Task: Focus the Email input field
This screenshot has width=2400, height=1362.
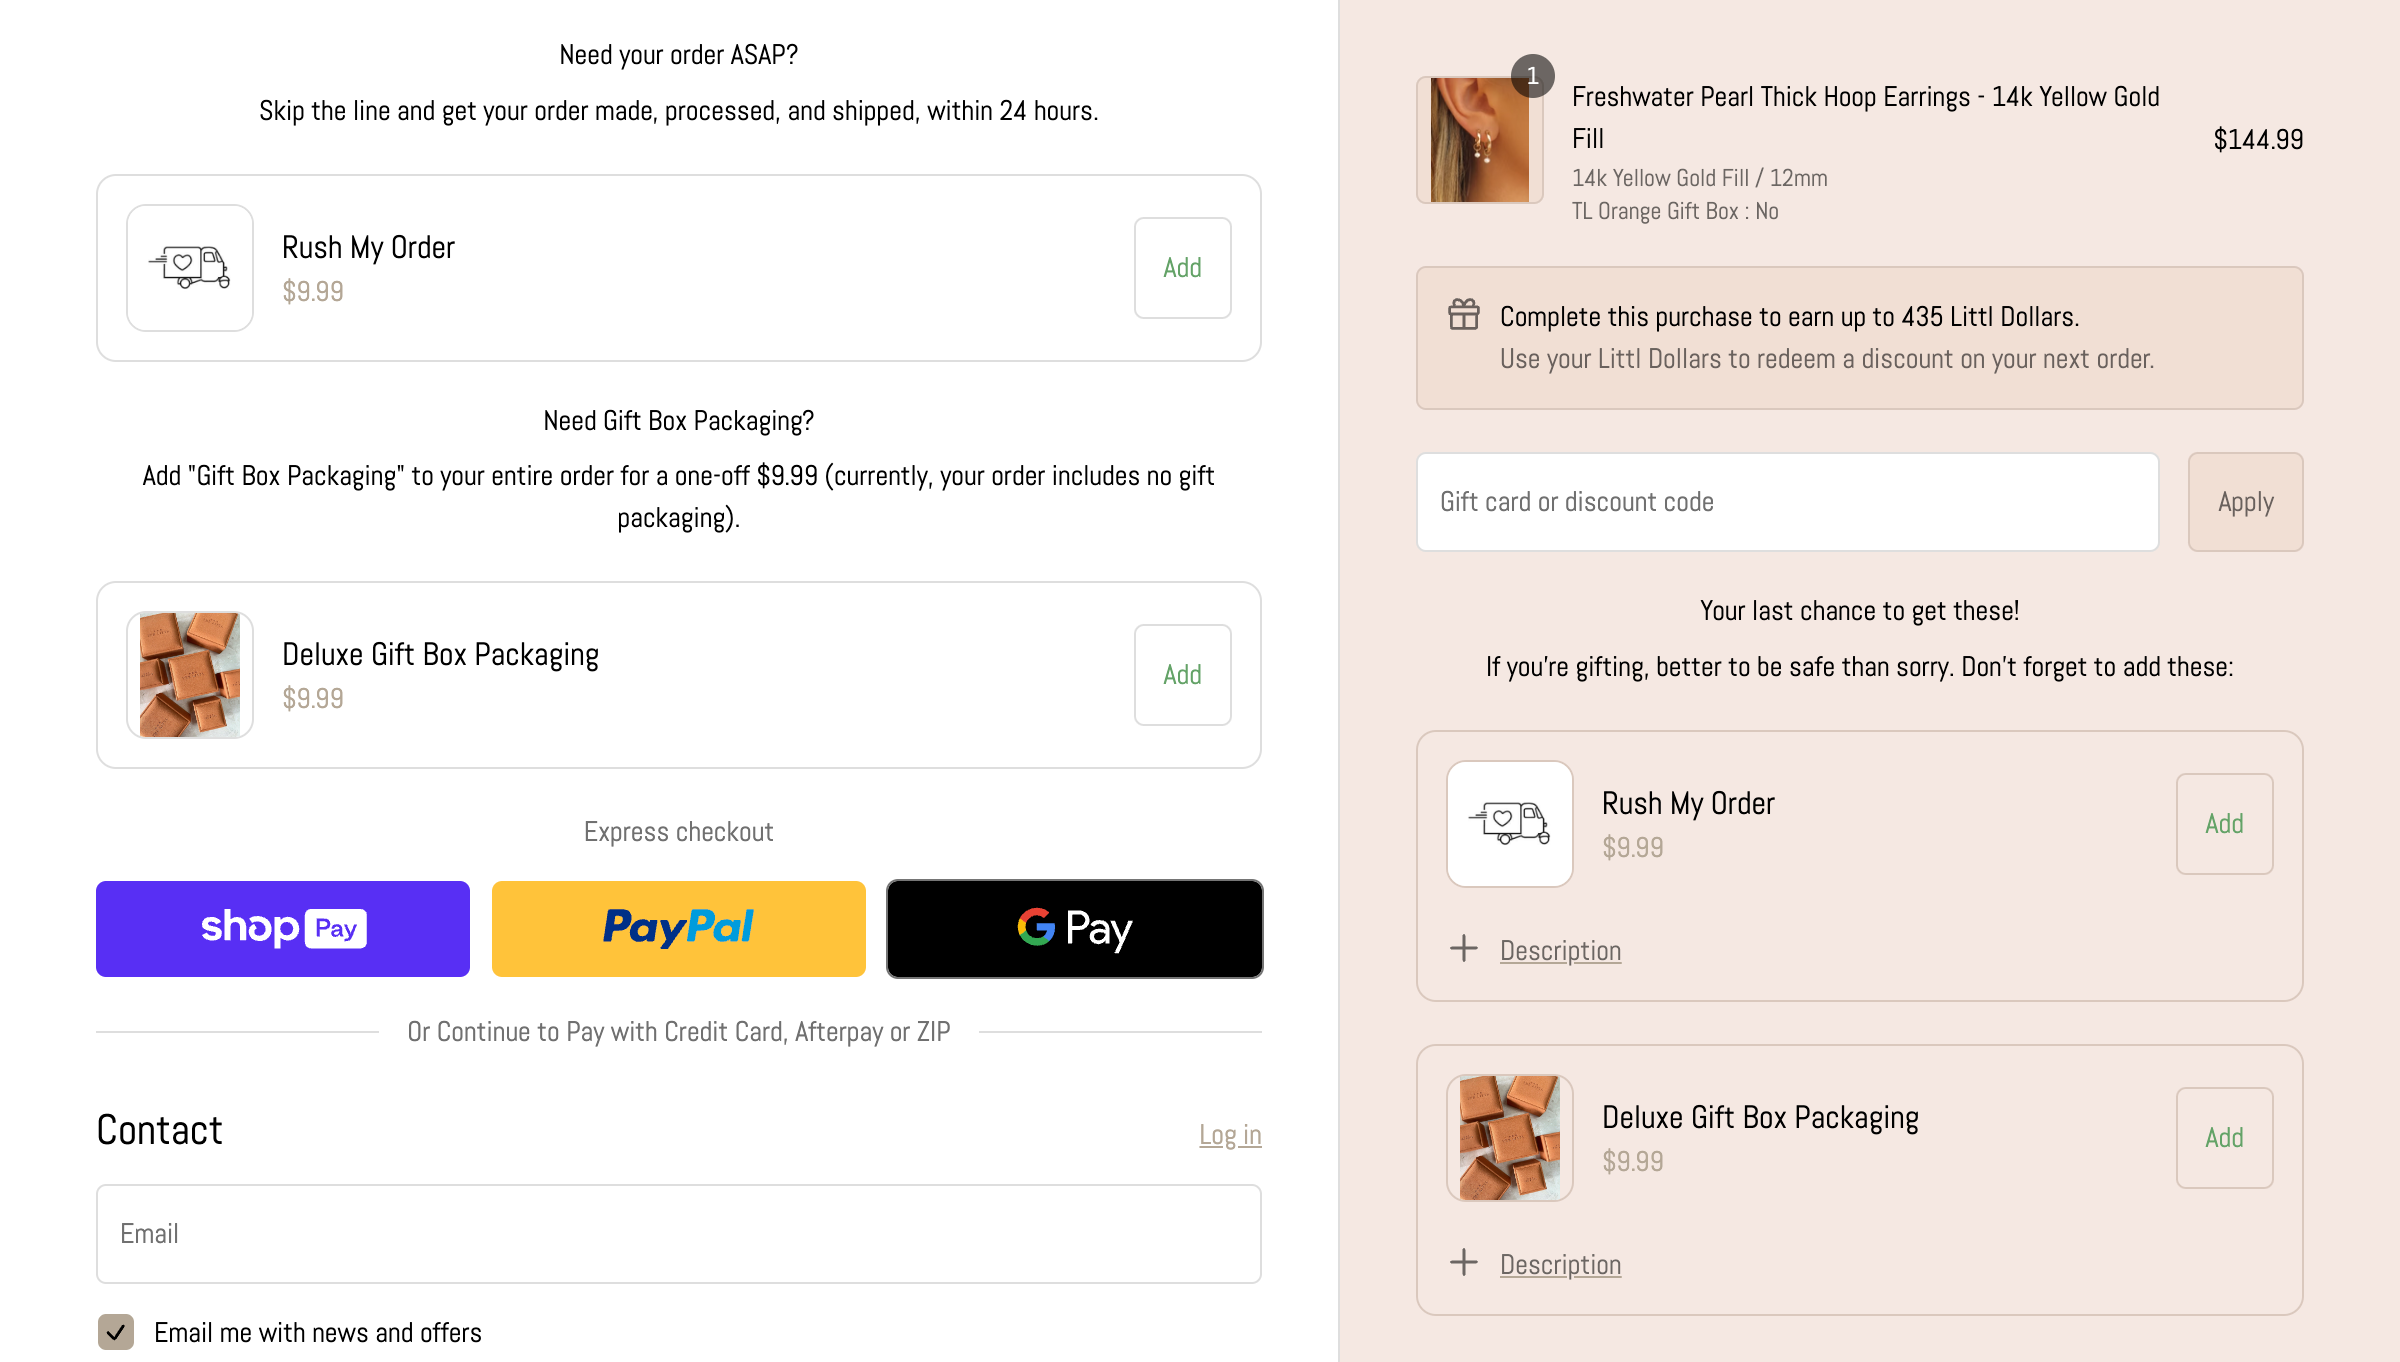Action: click(x=679, y=1234)
